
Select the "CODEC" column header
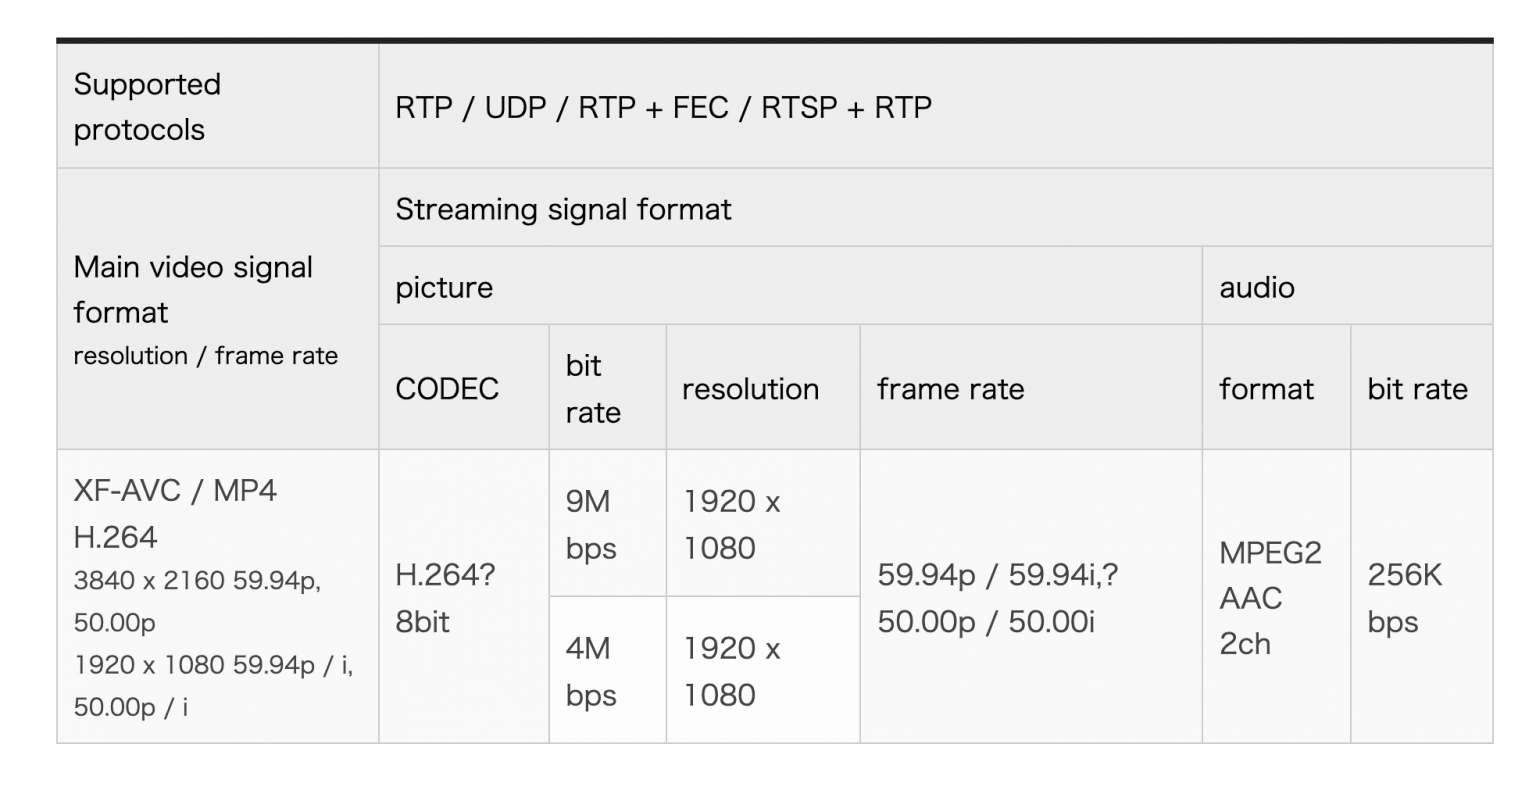coord(447,388)
